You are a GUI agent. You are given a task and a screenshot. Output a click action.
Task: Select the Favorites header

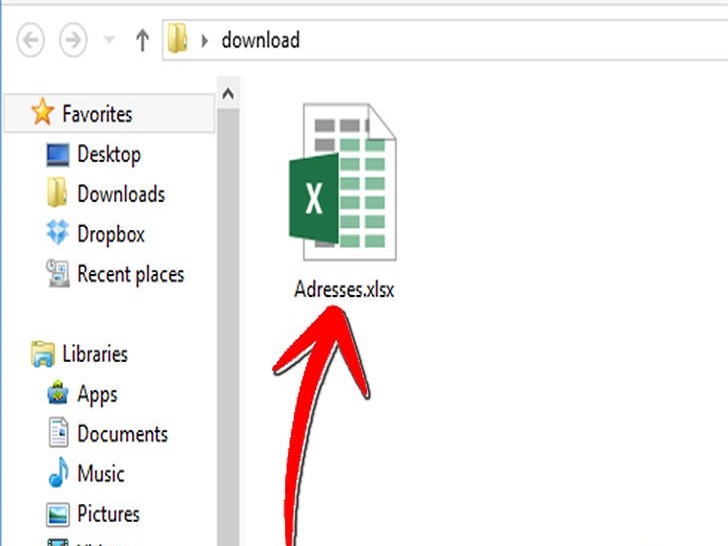click(x=110, y=113)
